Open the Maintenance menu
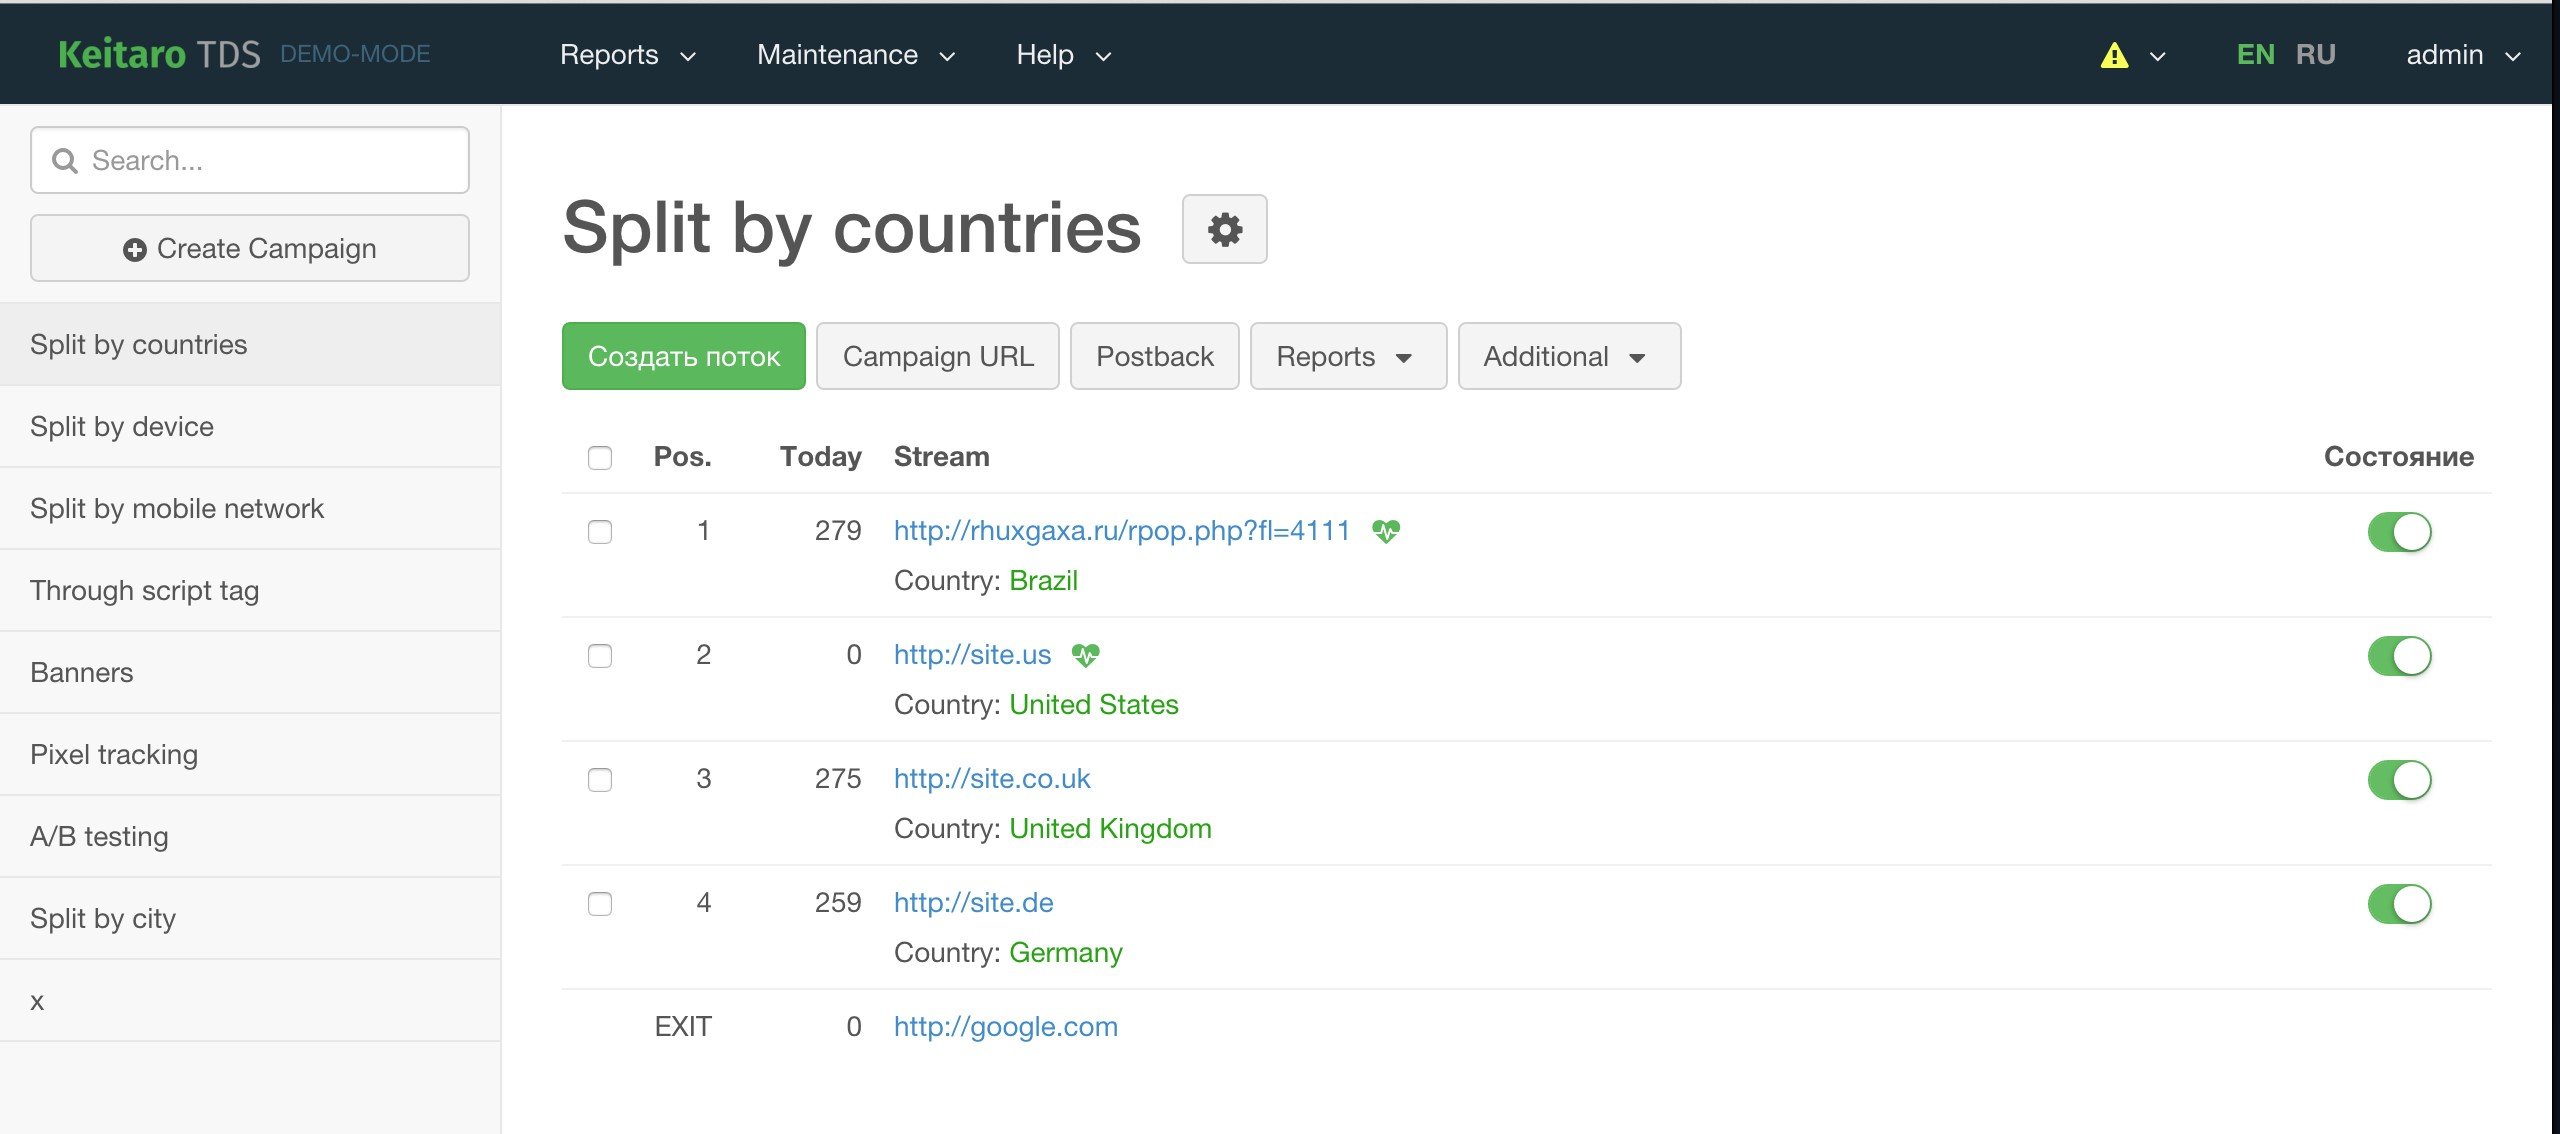The width and height of the screenshot is (2560, 1134). click(856, 55)
